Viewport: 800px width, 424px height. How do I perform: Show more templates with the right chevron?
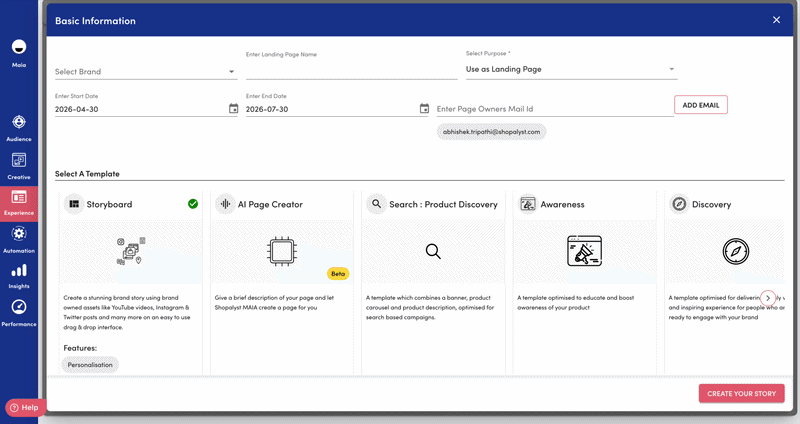[x=768, y=298]
